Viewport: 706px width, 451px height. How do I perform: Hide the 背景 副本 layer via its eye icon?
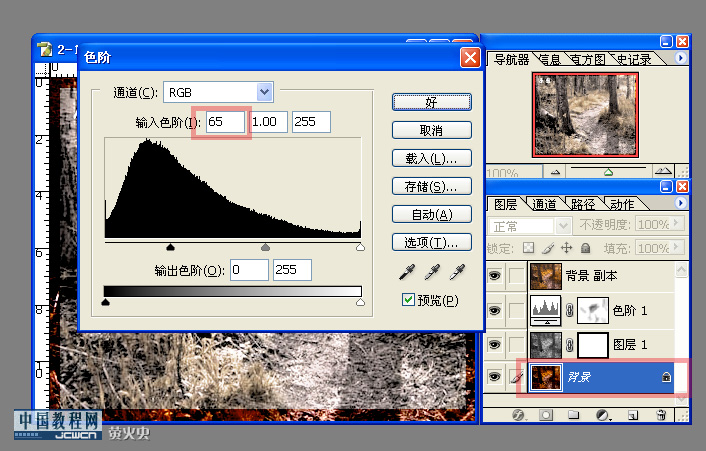[494, 275]
